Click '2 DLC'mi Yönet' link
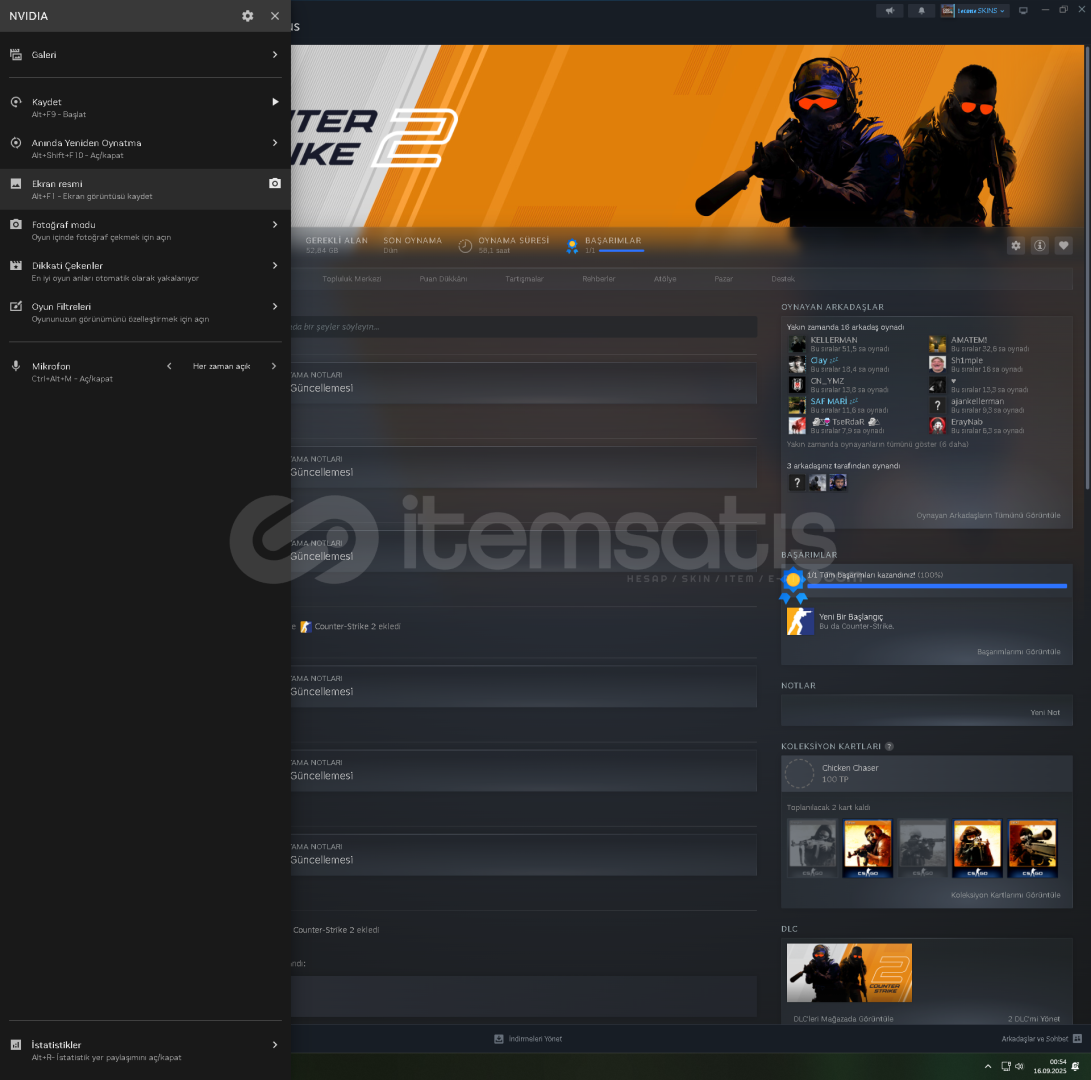Viewport: 1091px width, 1080px height. tap(1034, 1019)
